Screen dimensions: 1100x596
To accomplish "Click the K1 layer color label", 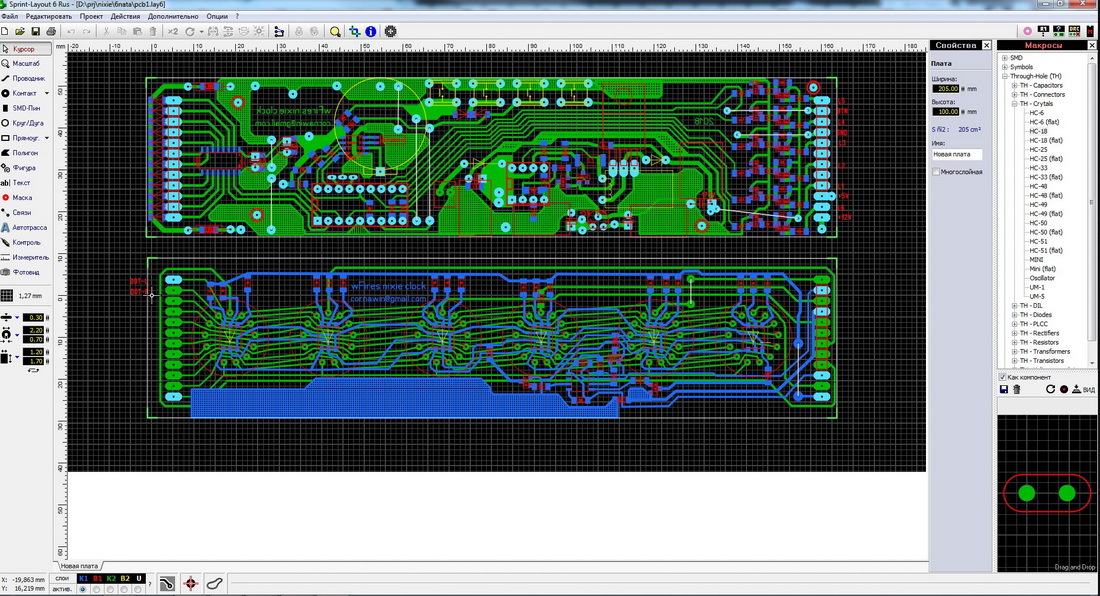I will pos(83,579).
